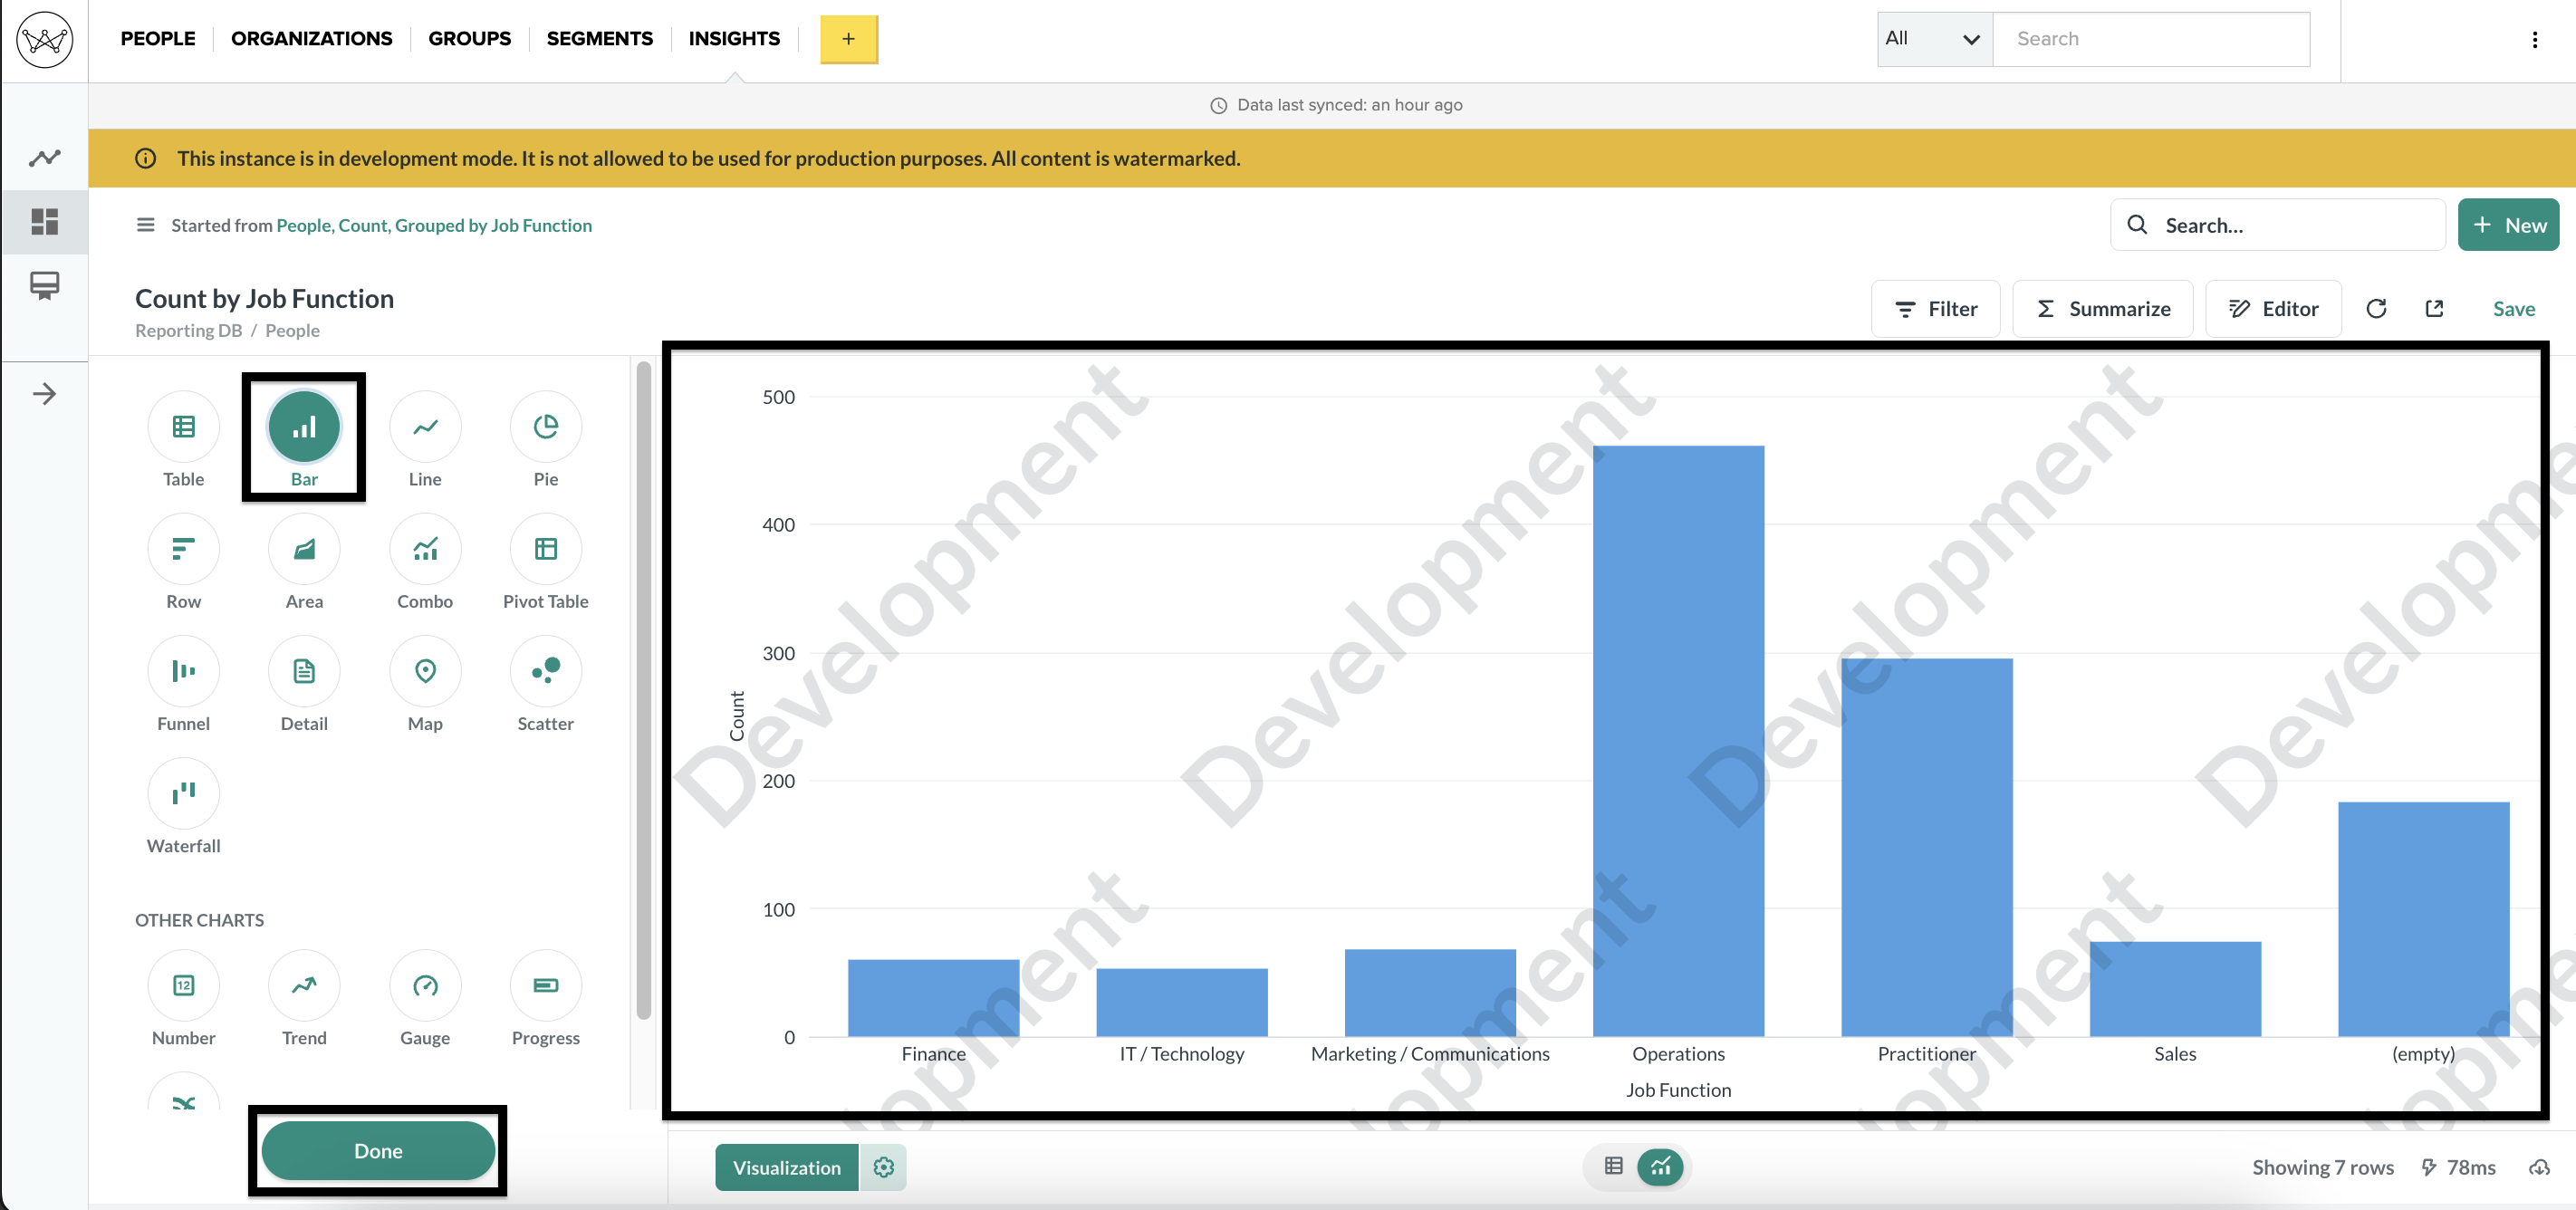
Task: Click the Operations bar in chart
Action: pyautogui.click(x=1678, y=741)
